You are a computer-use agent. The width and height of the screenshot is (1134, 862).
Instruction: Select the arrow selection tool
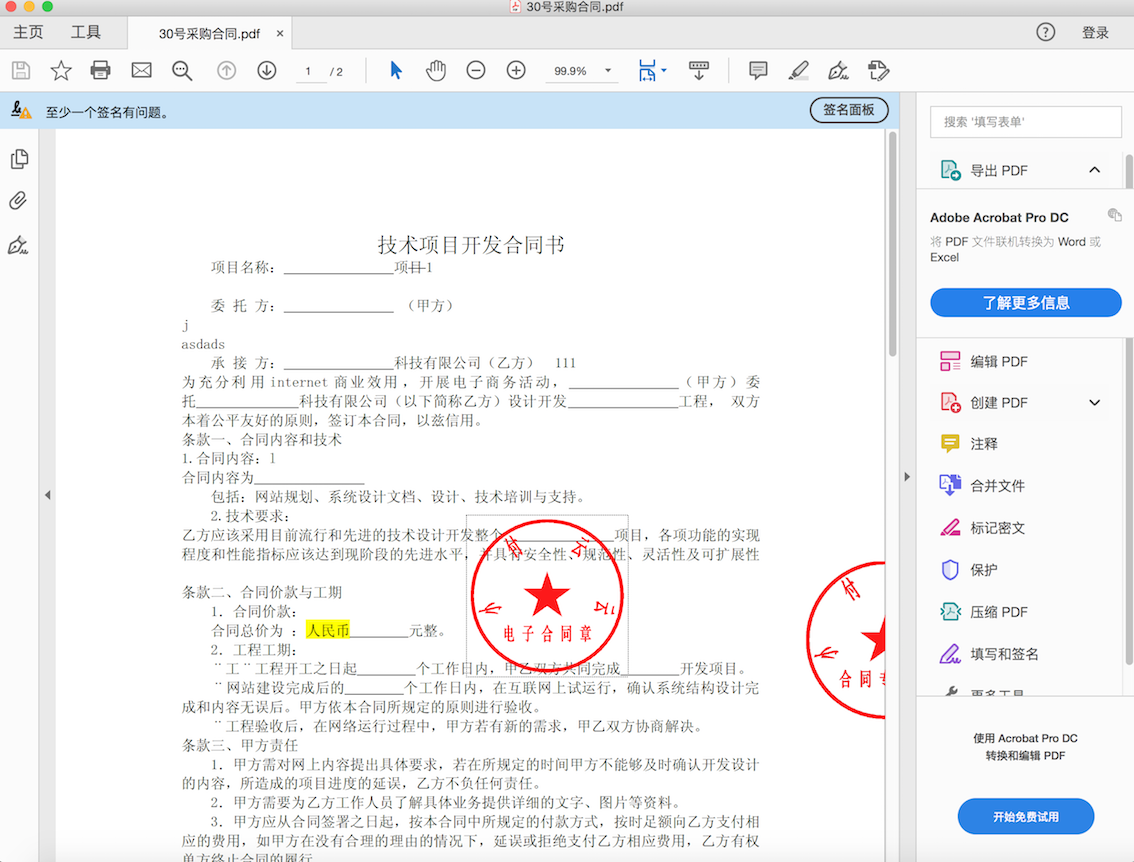396,70
